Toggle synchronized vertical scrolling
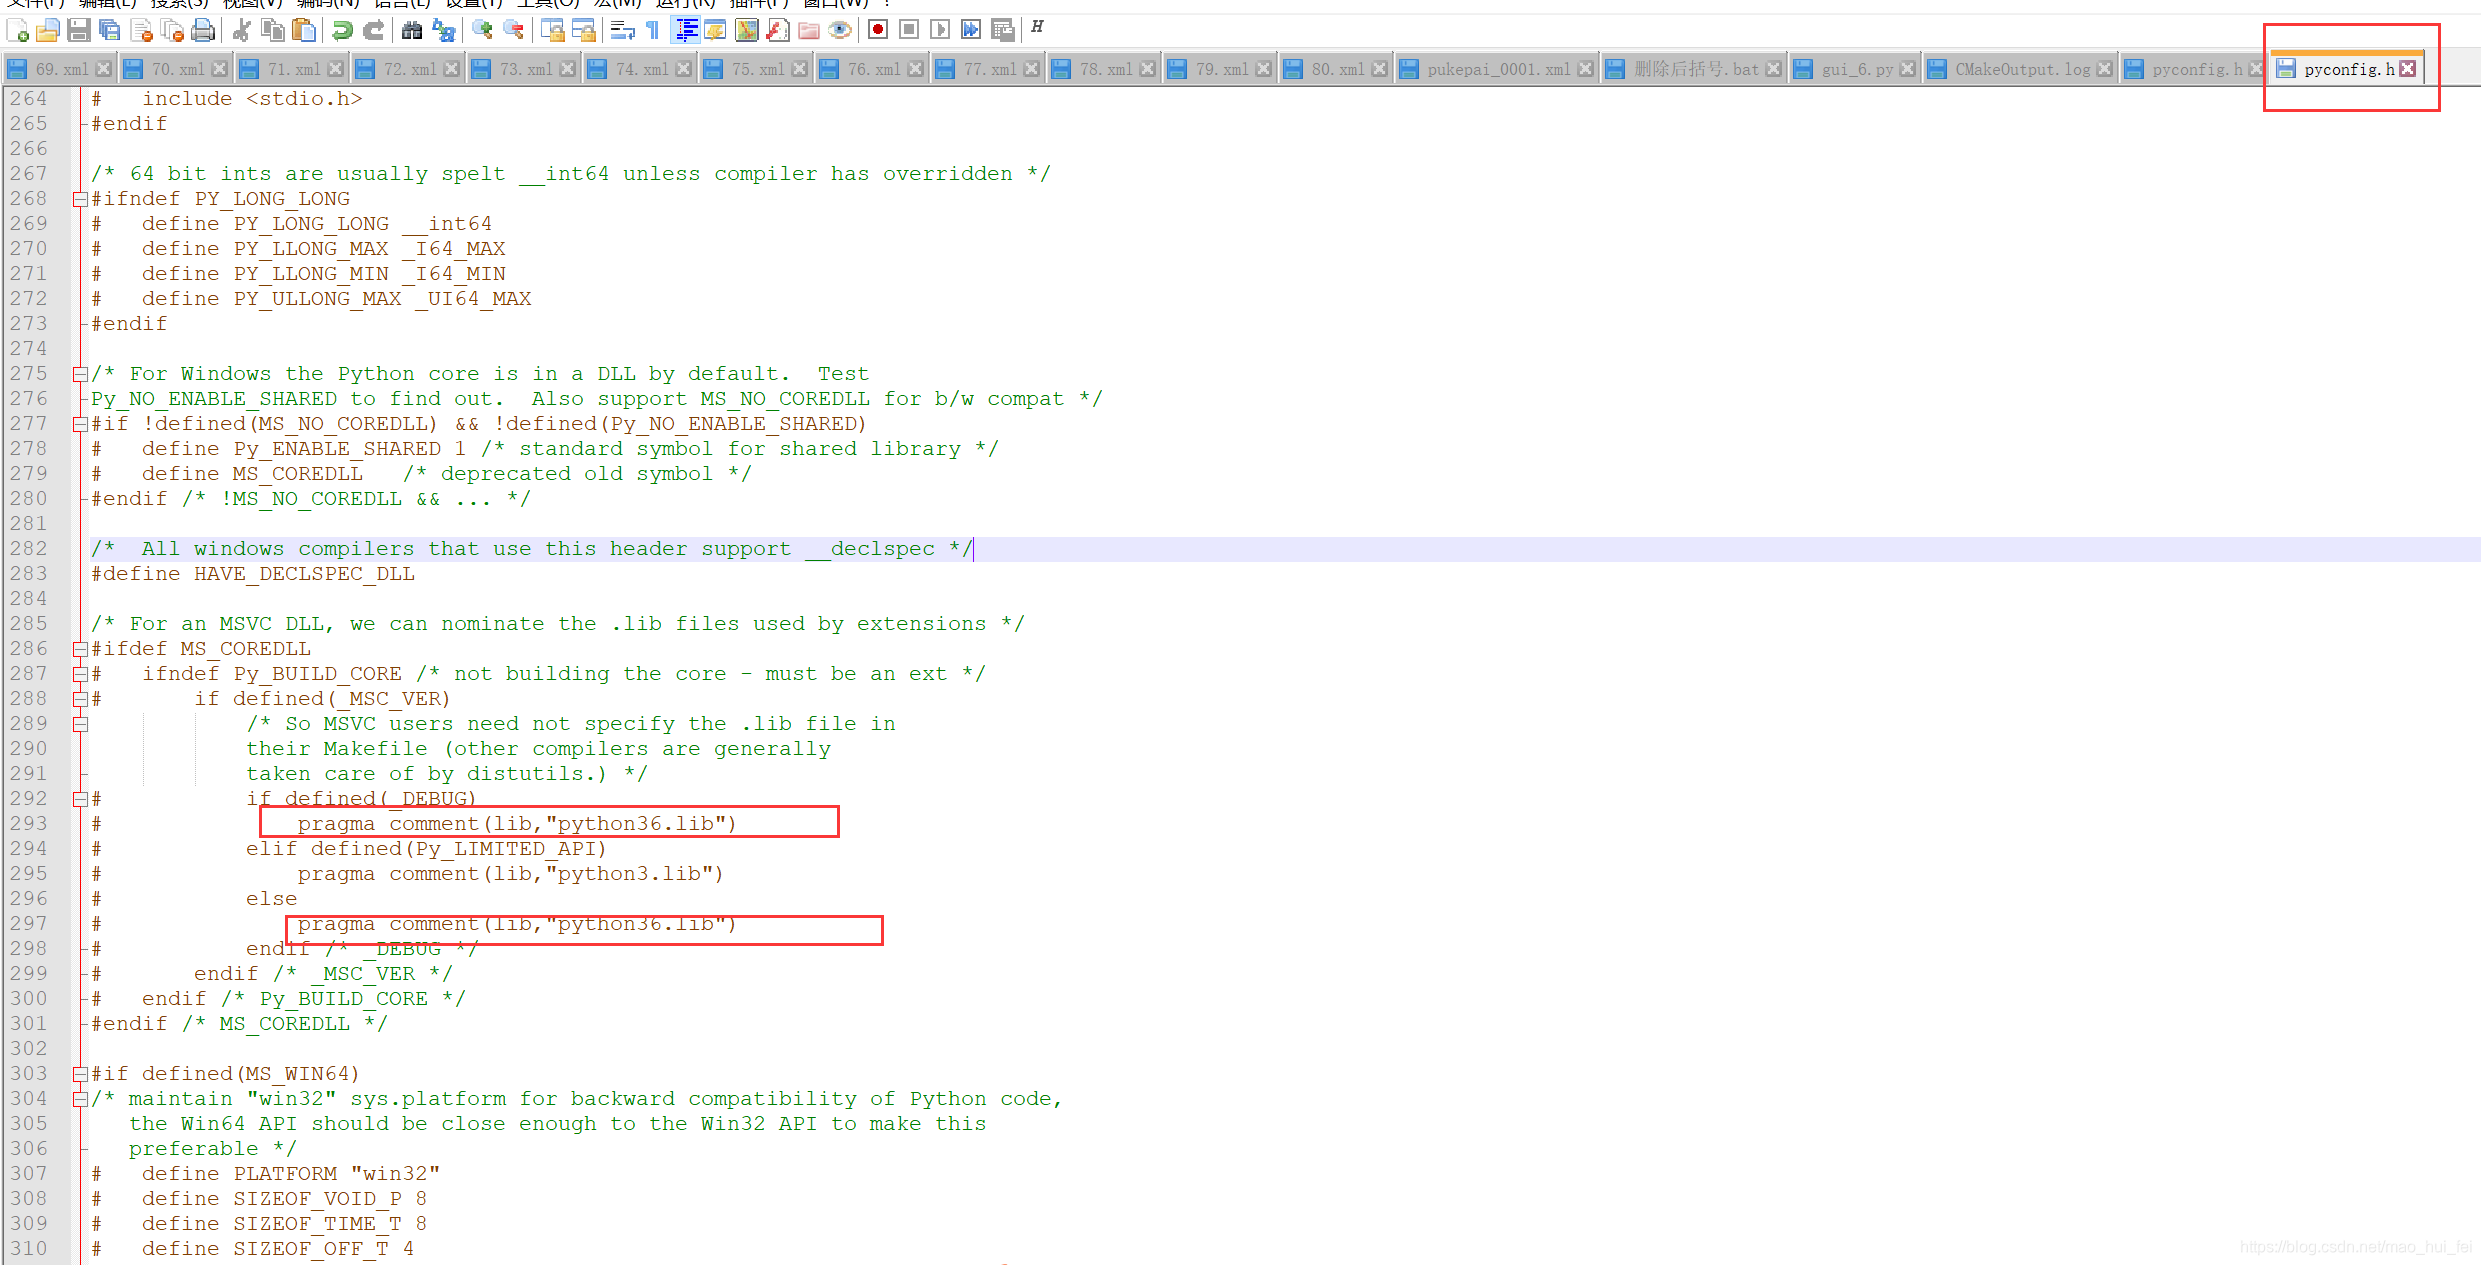 pyautogui.click(x=552, y=30)
